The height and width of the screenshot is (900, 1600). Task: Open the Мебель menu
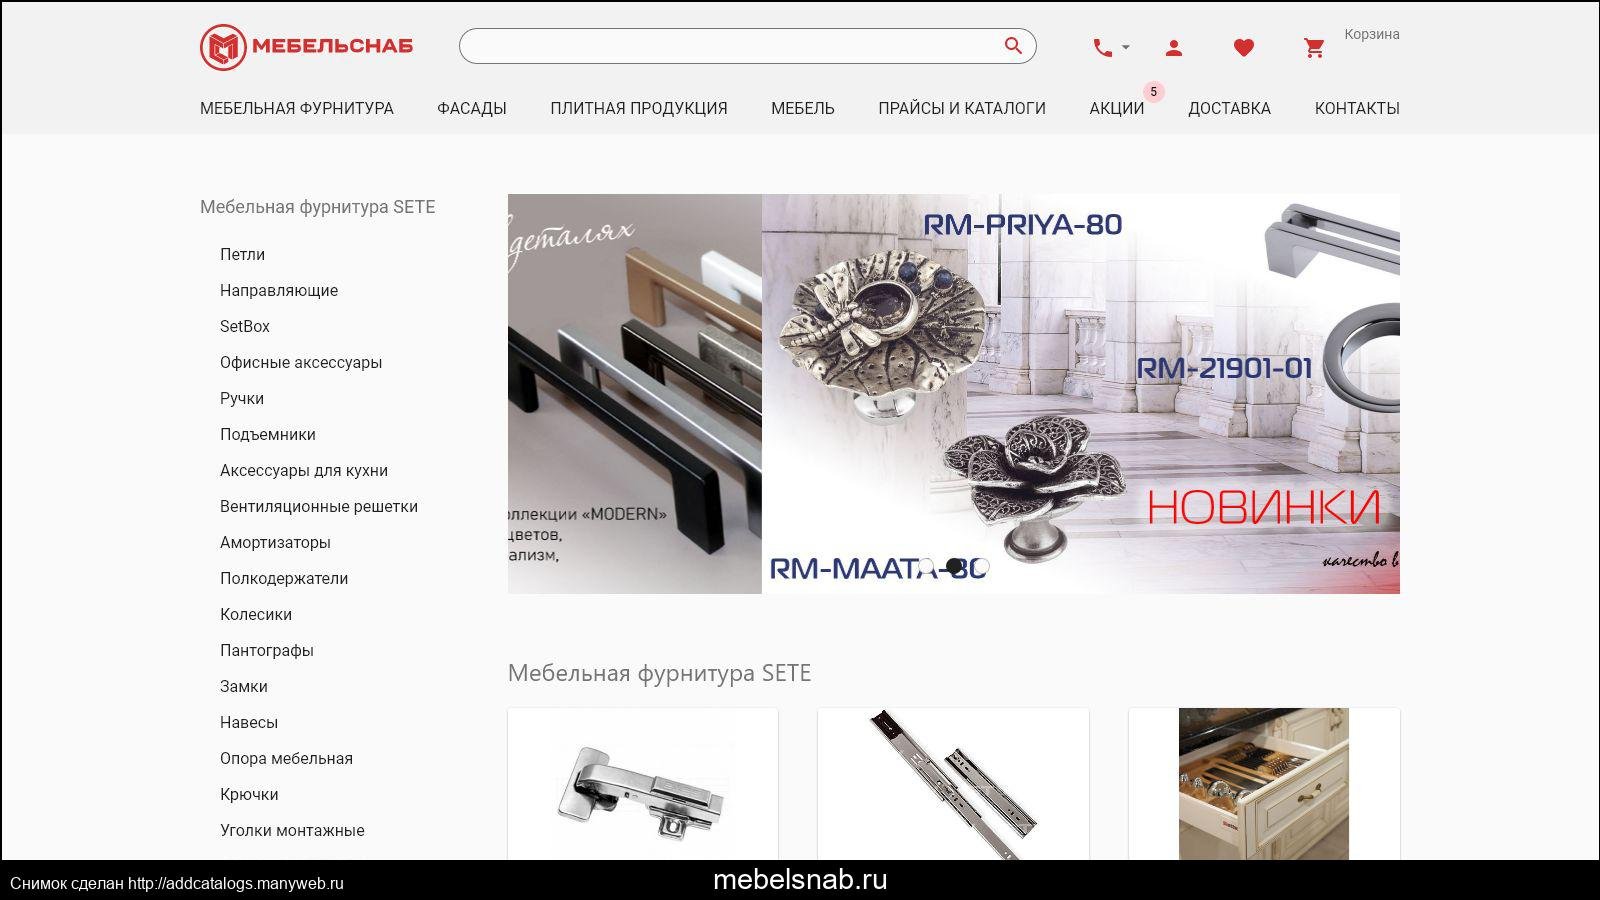tap(803, 108)
